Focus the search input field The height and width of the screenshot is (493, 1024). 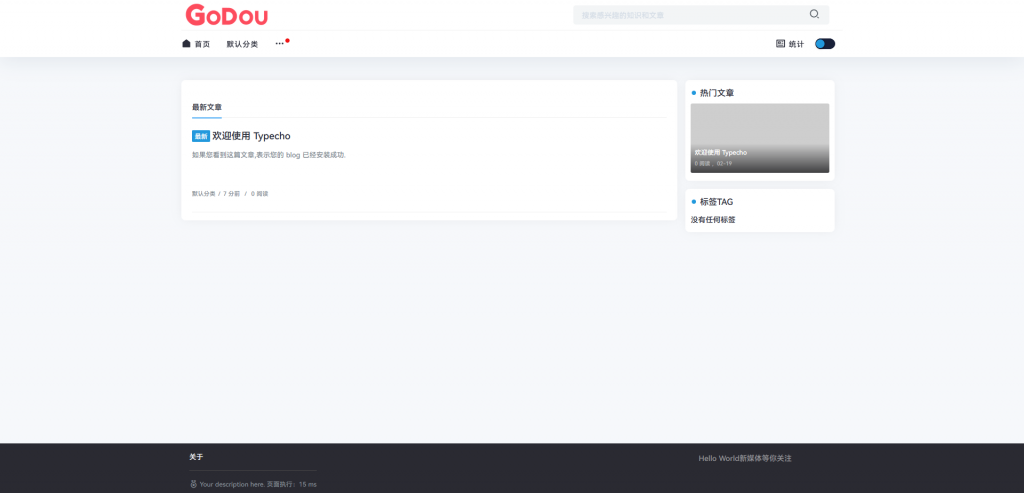(690, 15)
